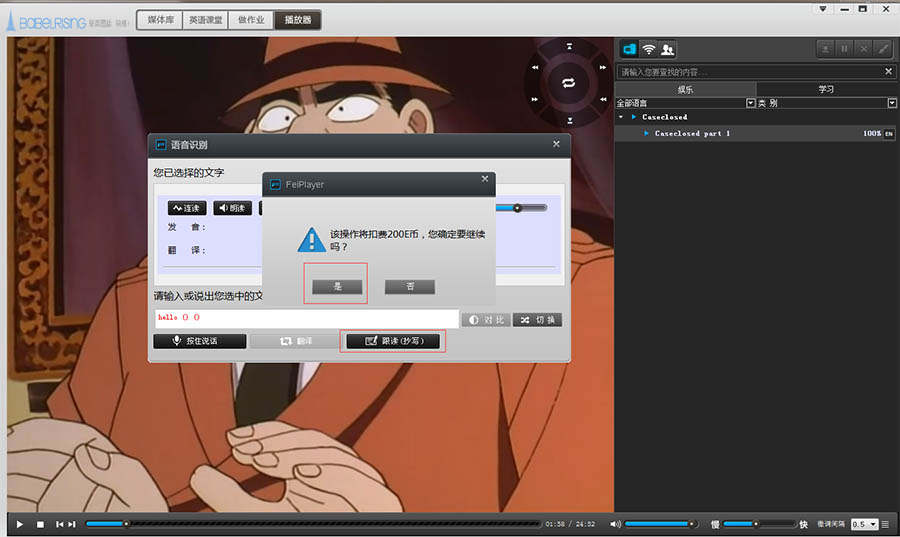Select the Wi-Fi network panel icon
The height and width of the screenshot is (537, 900).
[x=649, y=49]
